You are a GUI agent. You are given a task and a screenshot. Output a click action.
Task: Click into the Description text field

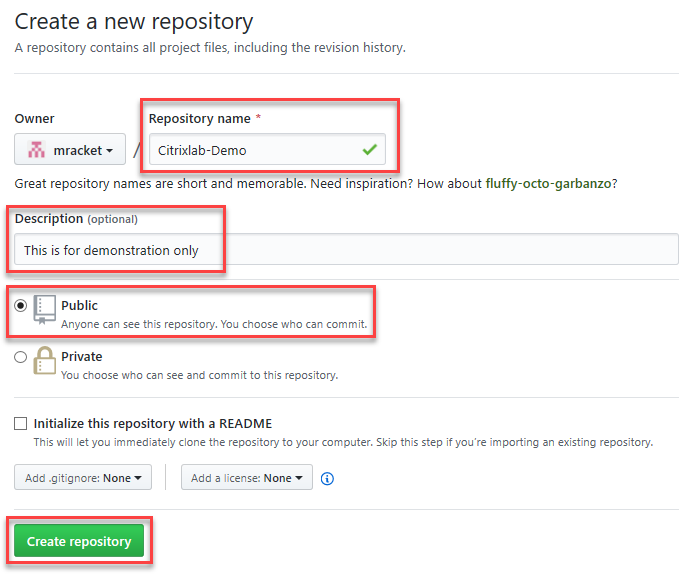point(346,249)
